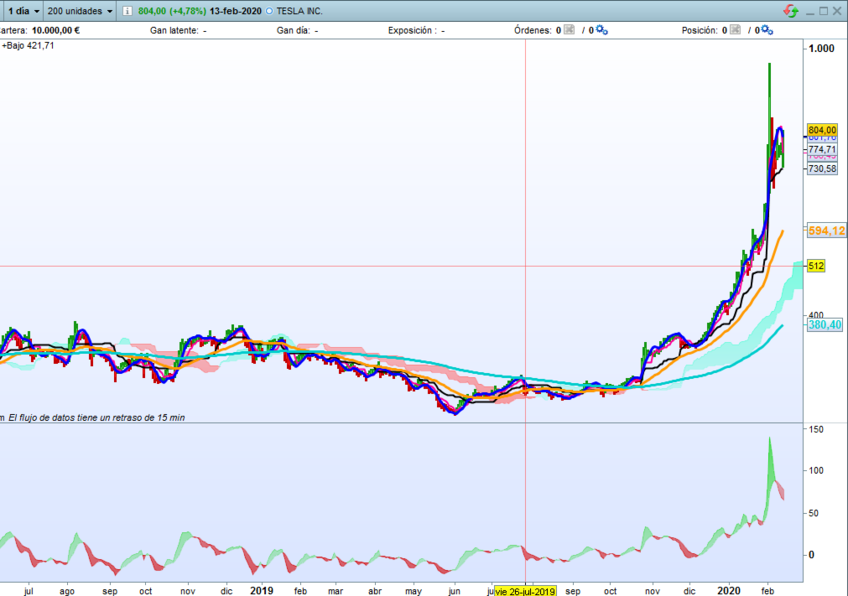Open the '1 día' timeframe dropdown
The width and height of the screenshot is (848, 596).
coord(24,11)
